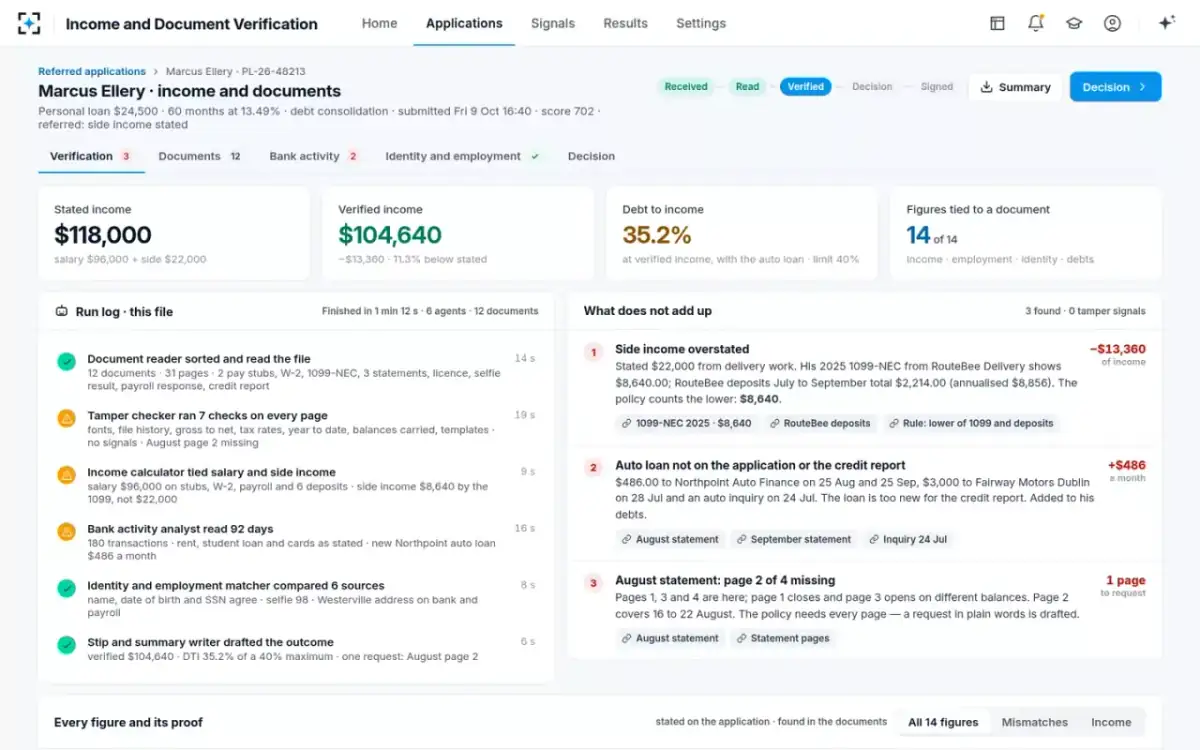1200x750 pixels.
Task: Follow the Referred applications breadcrumb link
Action: [x=92, y=72]
